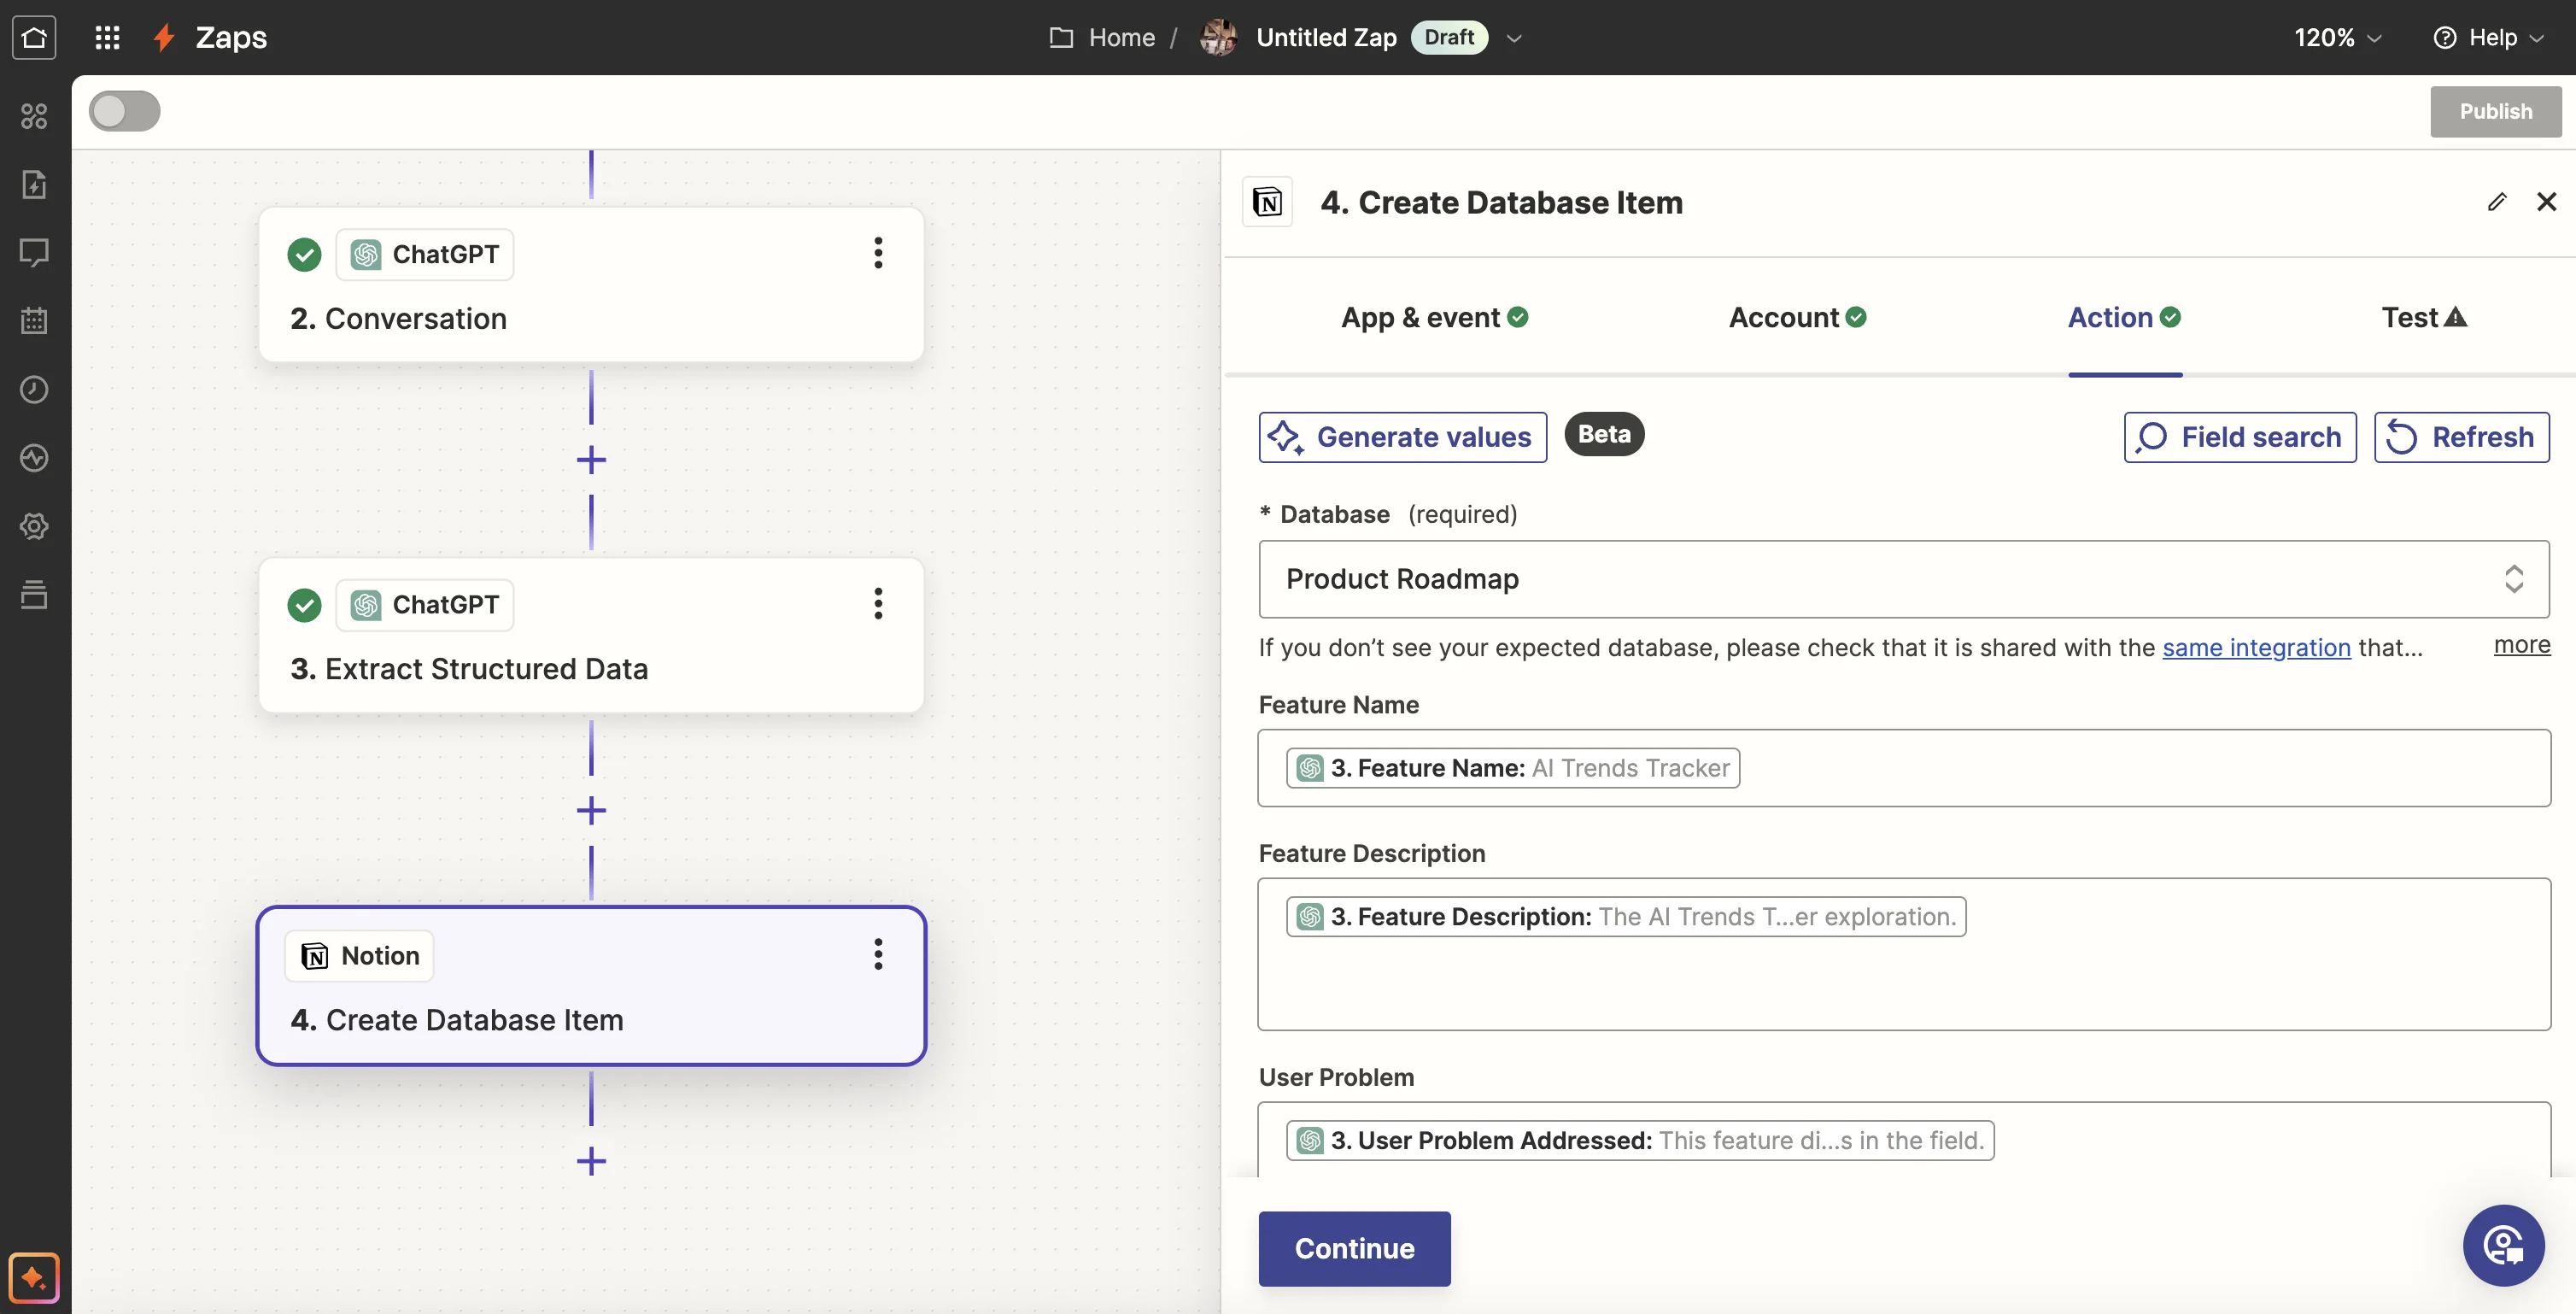Click the AI copilot sparkle icon bottom-left
This screenshot has height=1314, width=2576.
coord(34,1277)
